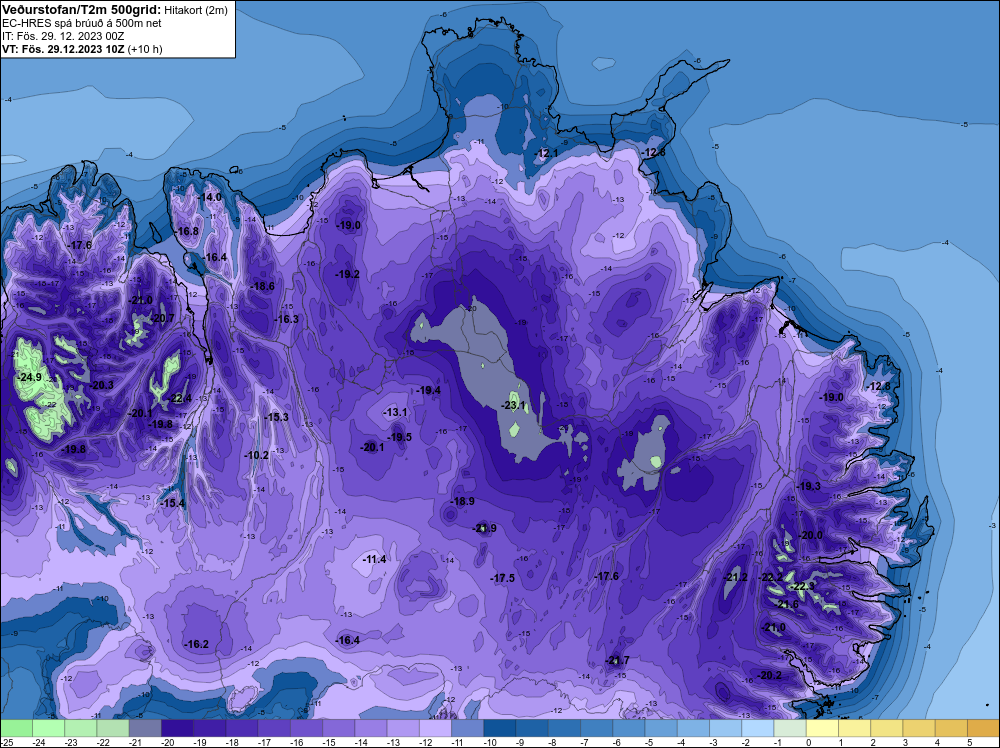
Task: Click the -24.9 temperature label on the map
Action: click(x=29, y=378)
